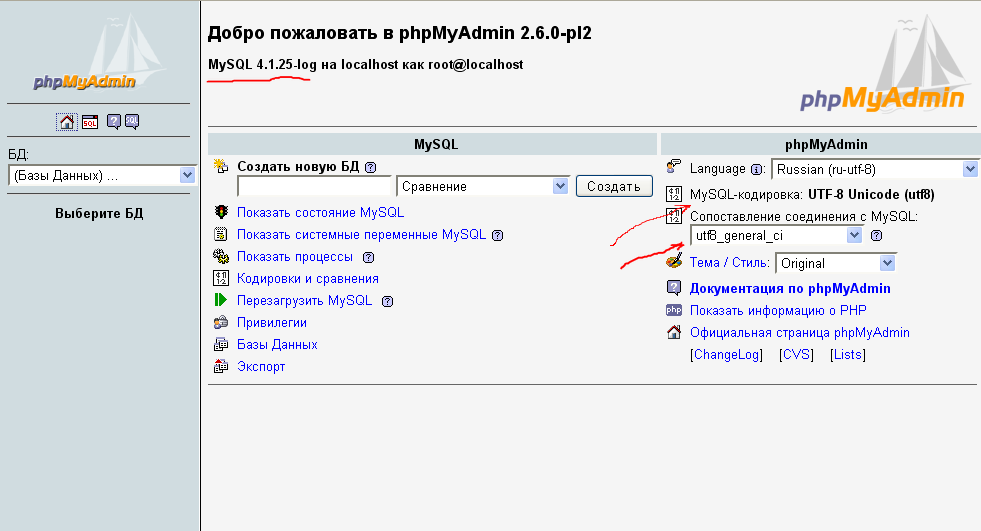Click the house icon by Официальная страница
This screenshot has height=531, width=981.
coord(674,332)
